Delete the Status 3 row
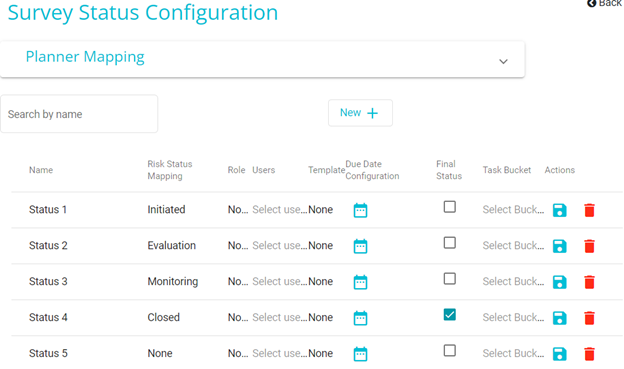624x369 pixels. pyautogui.click(x=589, y=281)
